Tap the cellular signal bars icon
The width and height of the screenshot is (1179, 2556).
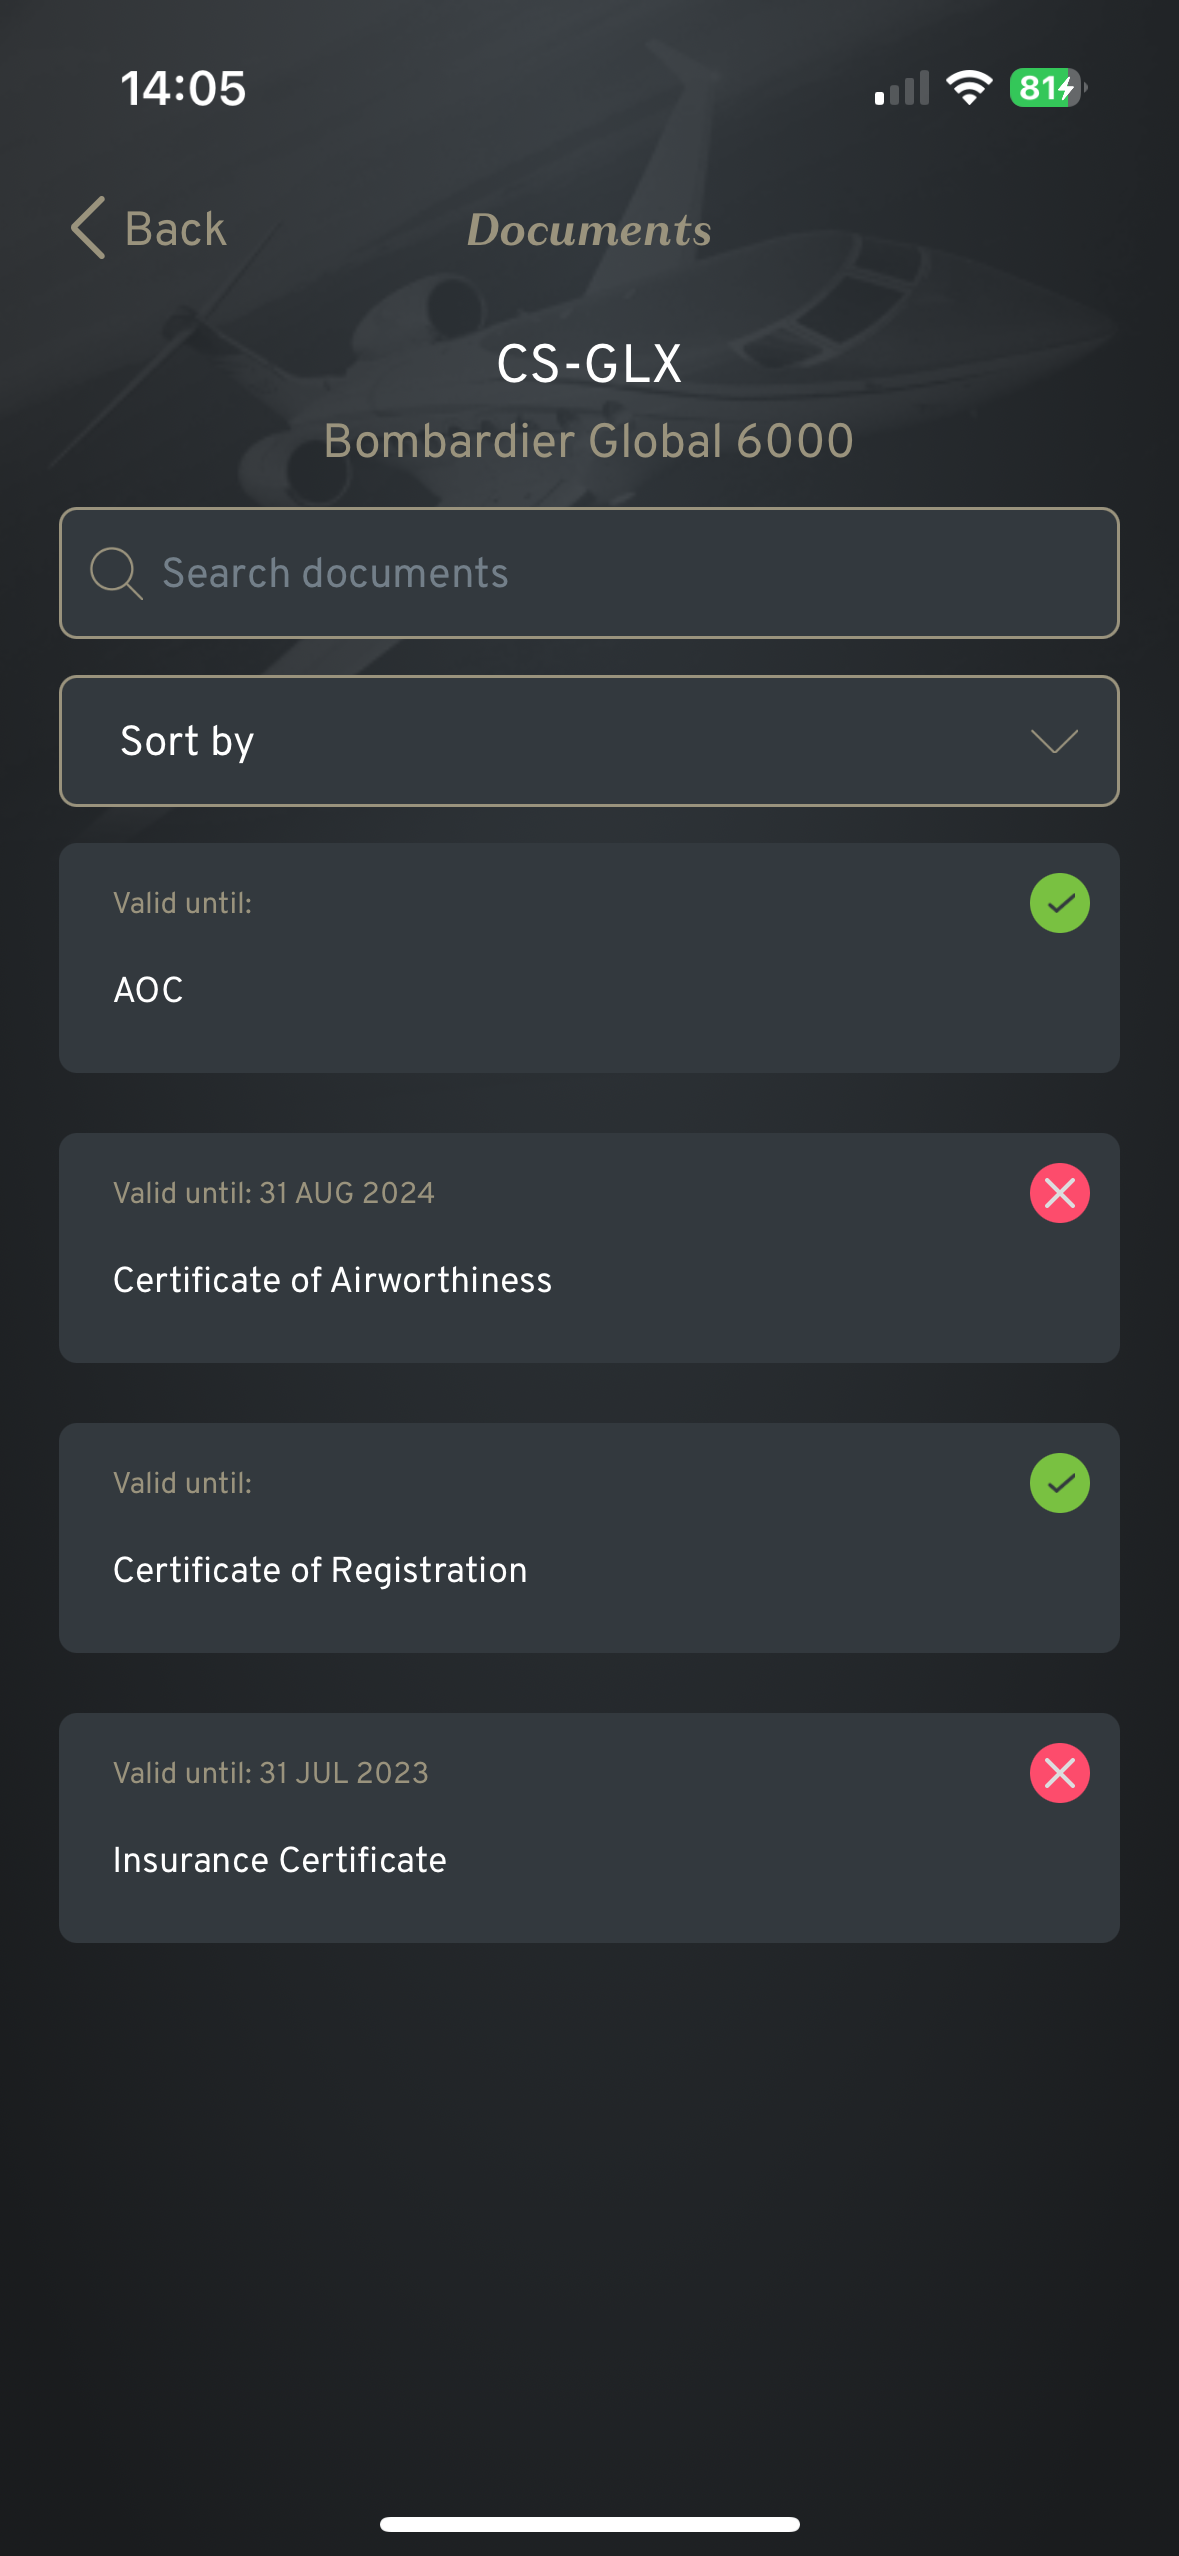pyautogui.click(x=901, y=88)
